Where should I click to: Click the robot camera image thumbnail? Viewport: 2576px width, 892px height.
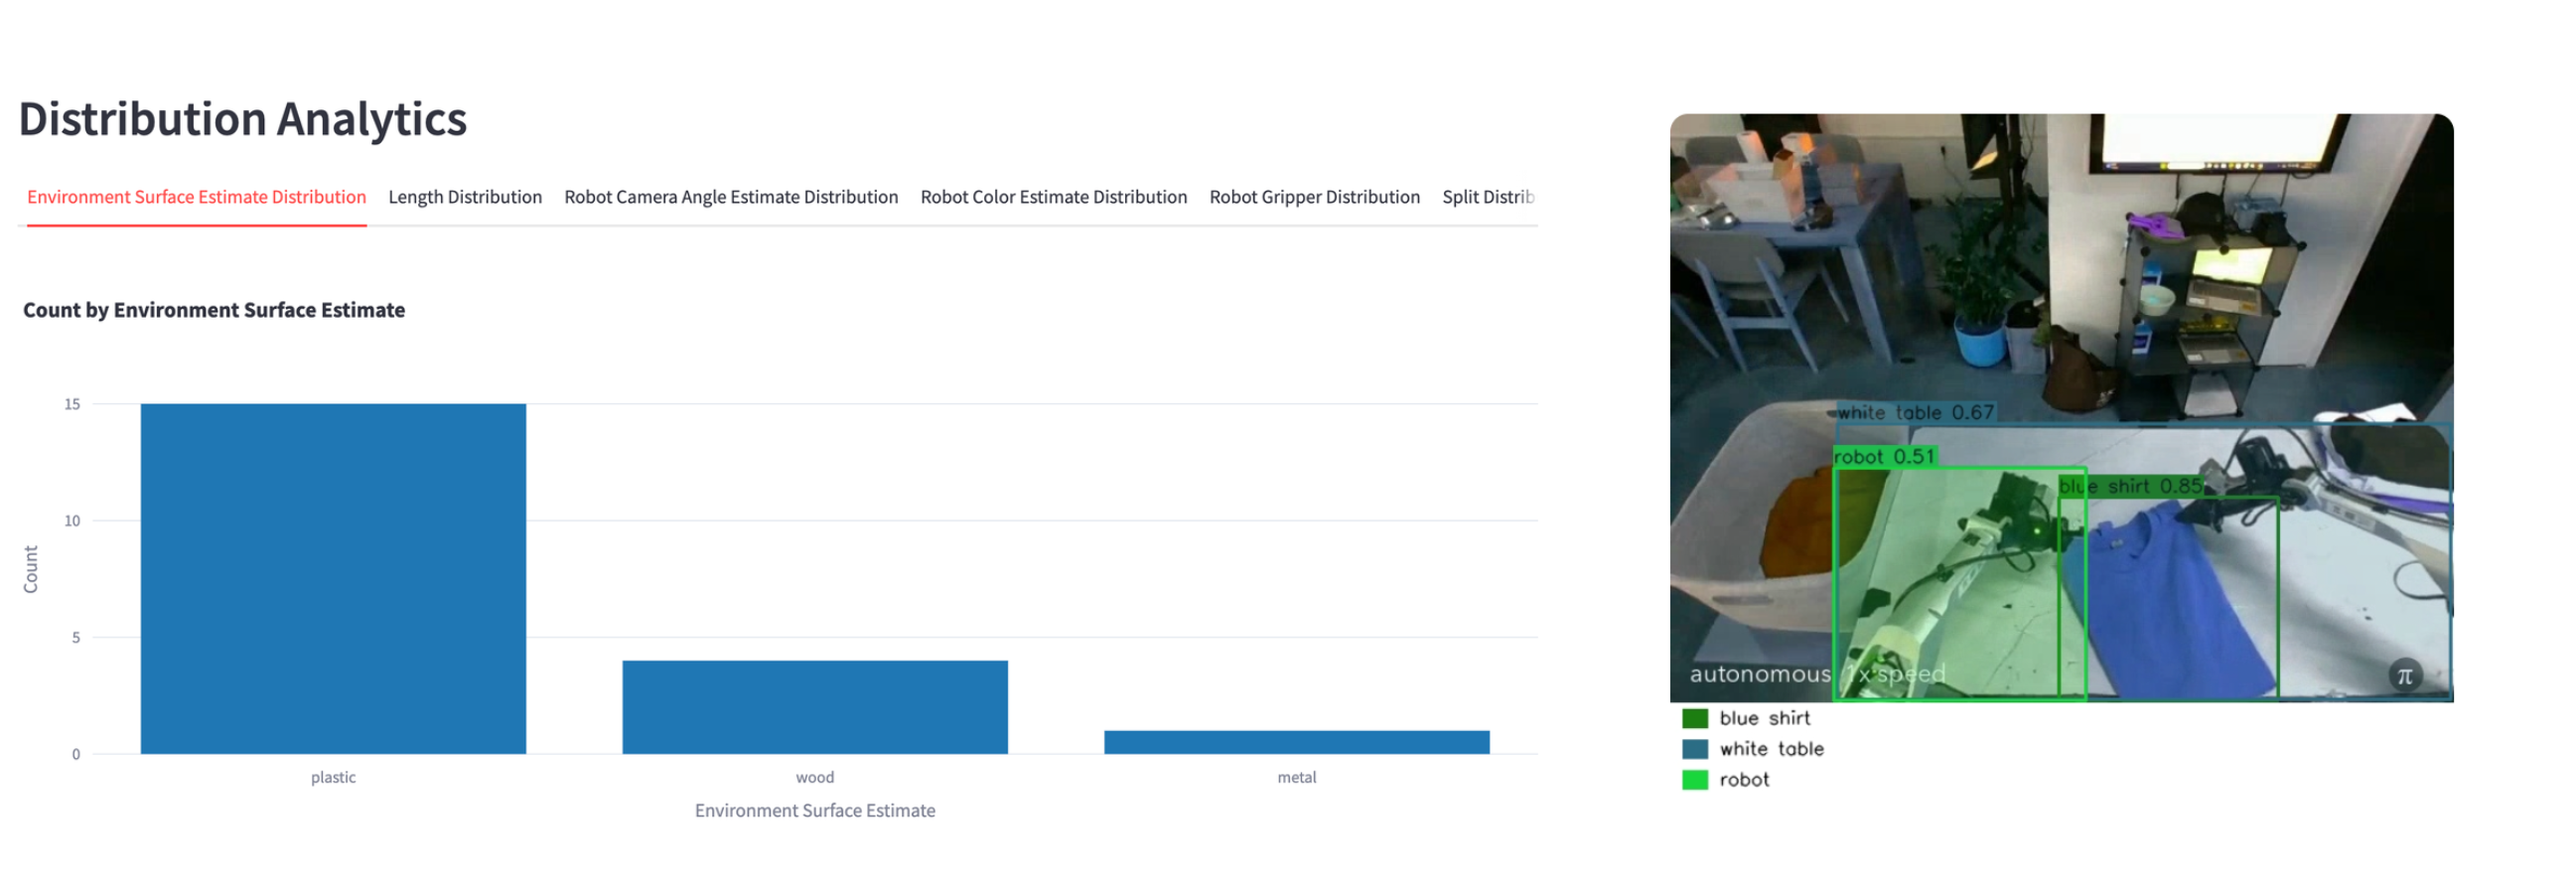point(2061,407)
